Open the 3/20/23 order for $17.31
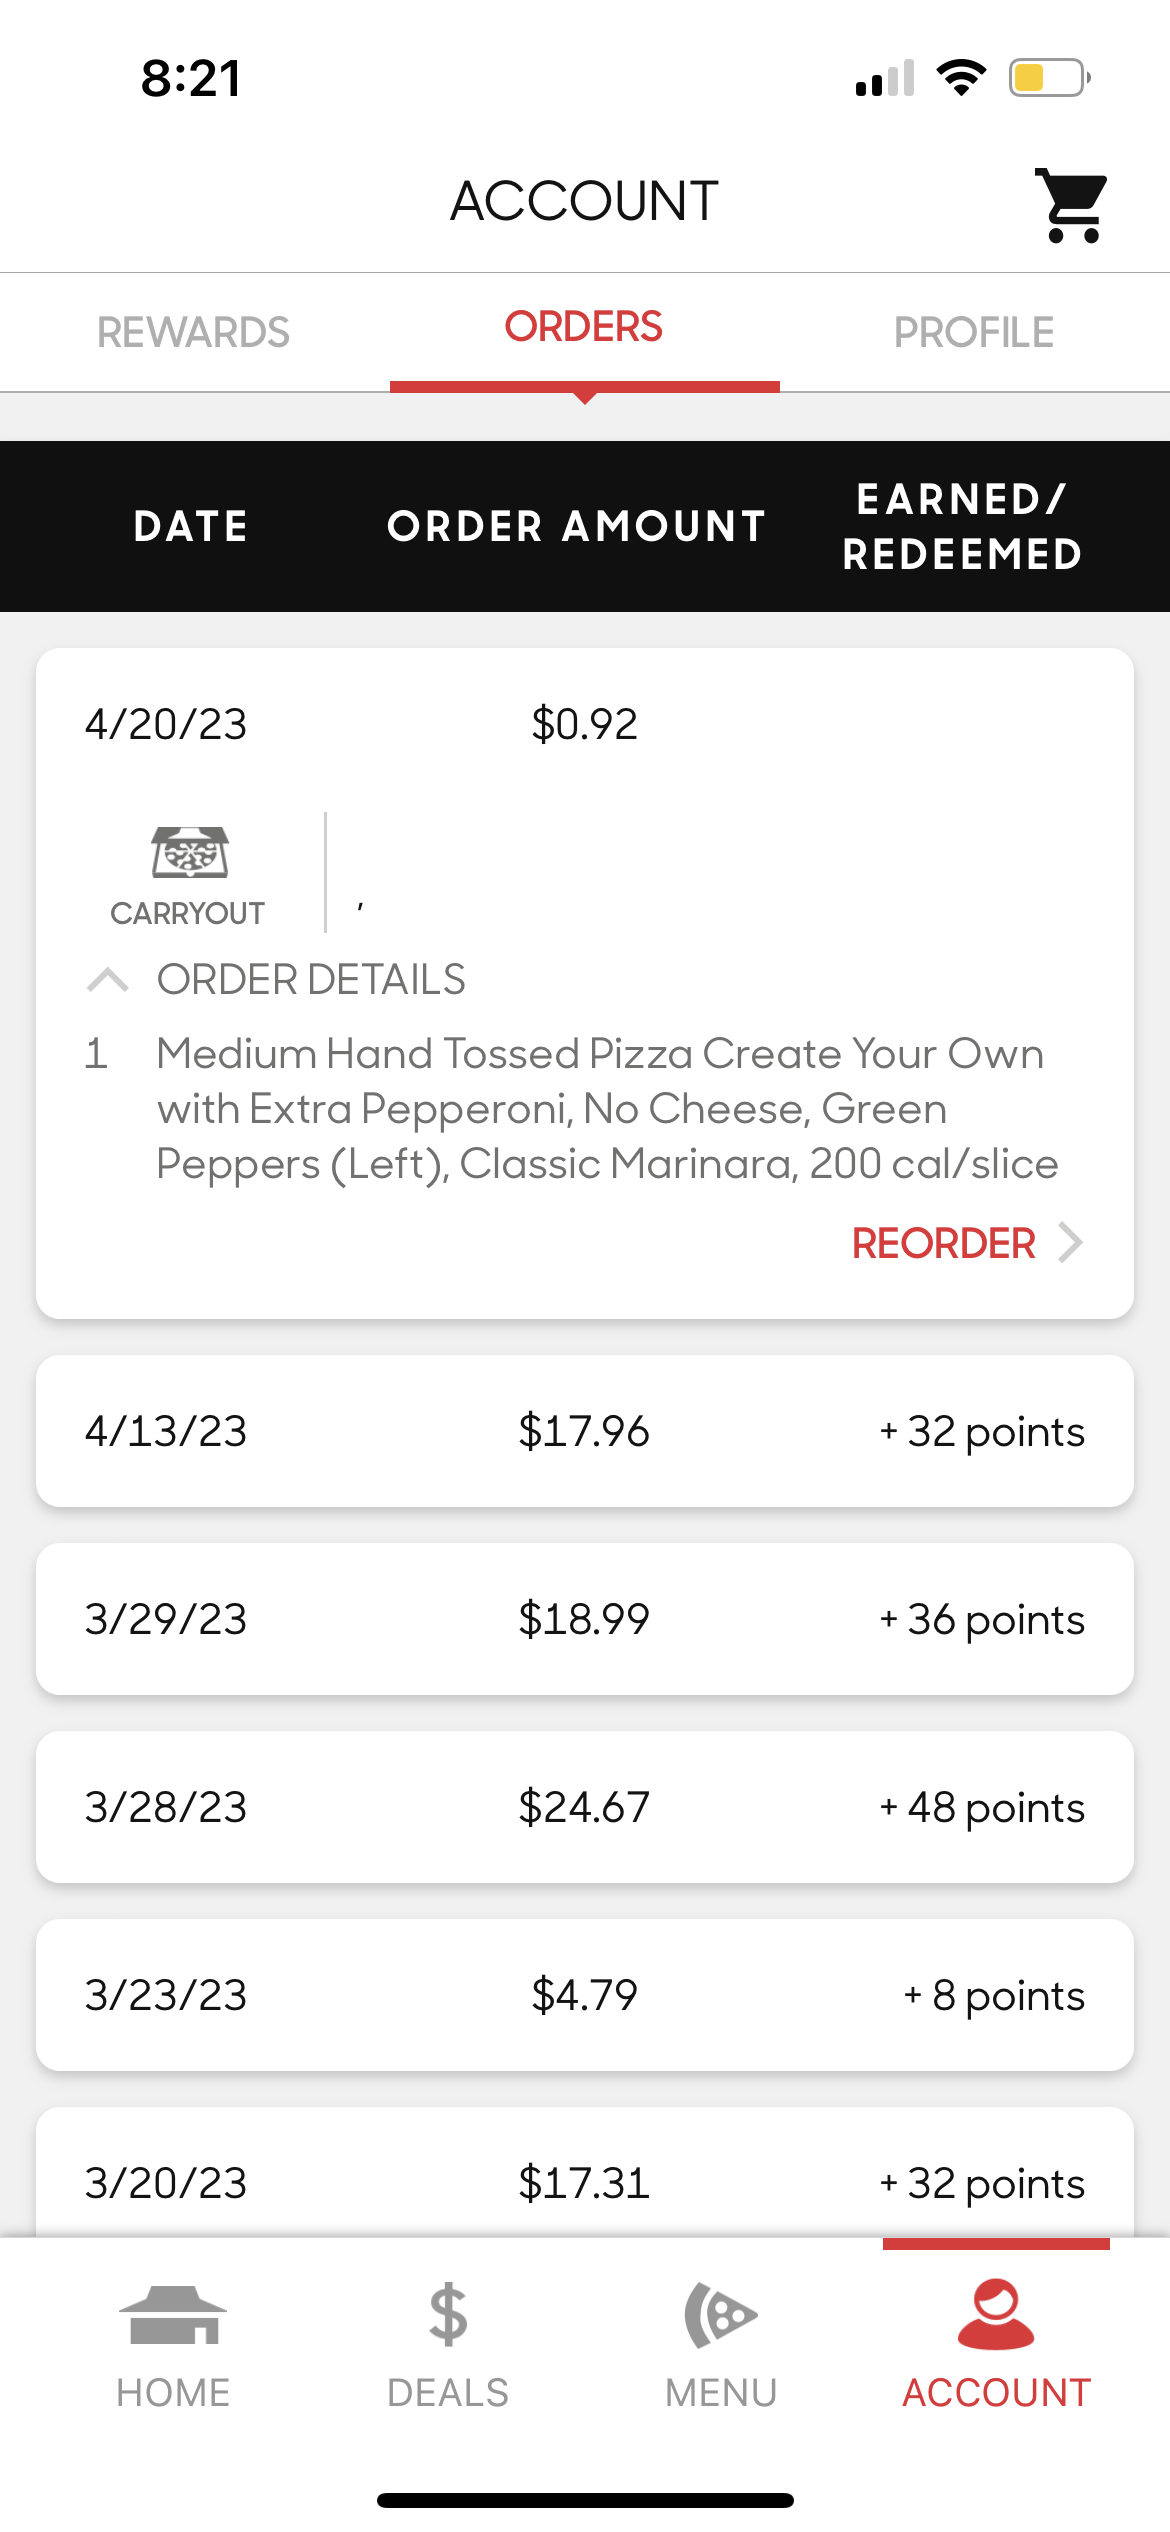The height and width of the screenshot is (2532, 1170). (x=585, y=2182)
